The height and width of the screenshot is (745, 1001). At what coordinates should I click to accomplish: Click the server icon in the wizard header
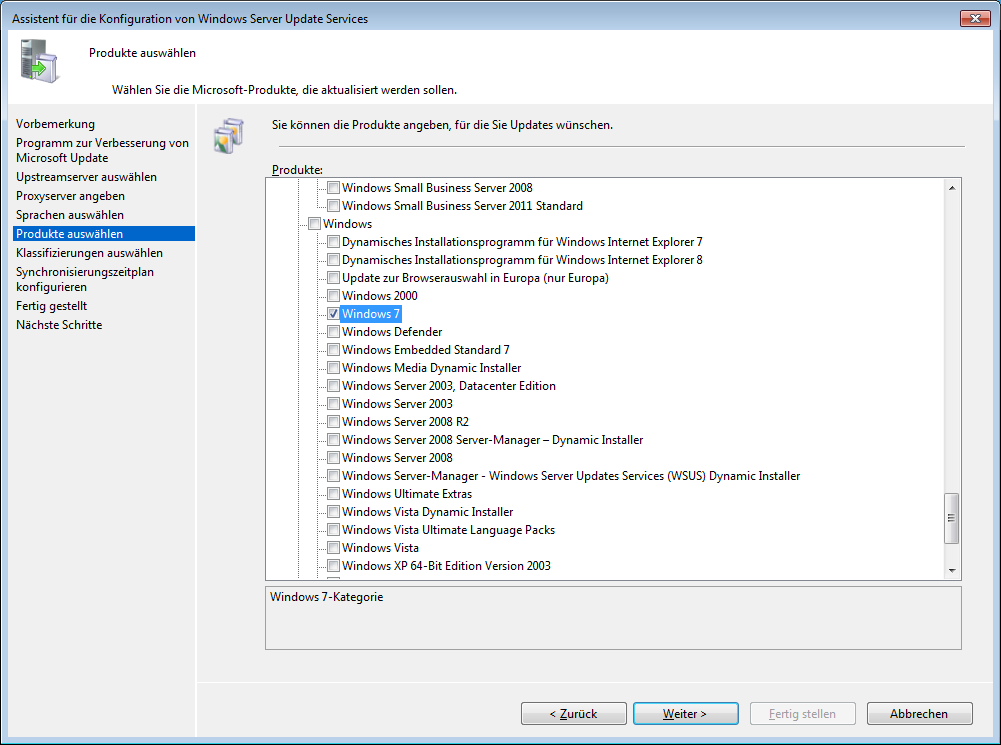coord(40,61)
